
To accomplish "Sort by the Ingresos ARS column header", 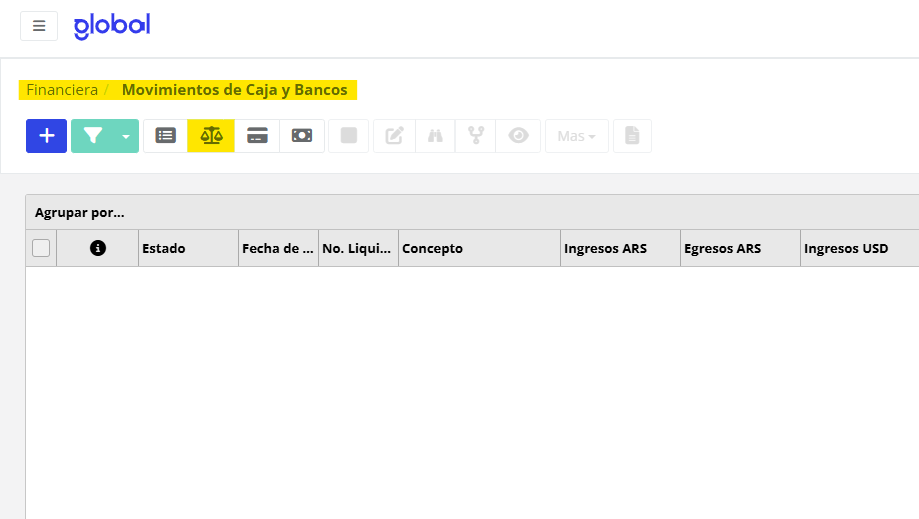I will 621,248.
